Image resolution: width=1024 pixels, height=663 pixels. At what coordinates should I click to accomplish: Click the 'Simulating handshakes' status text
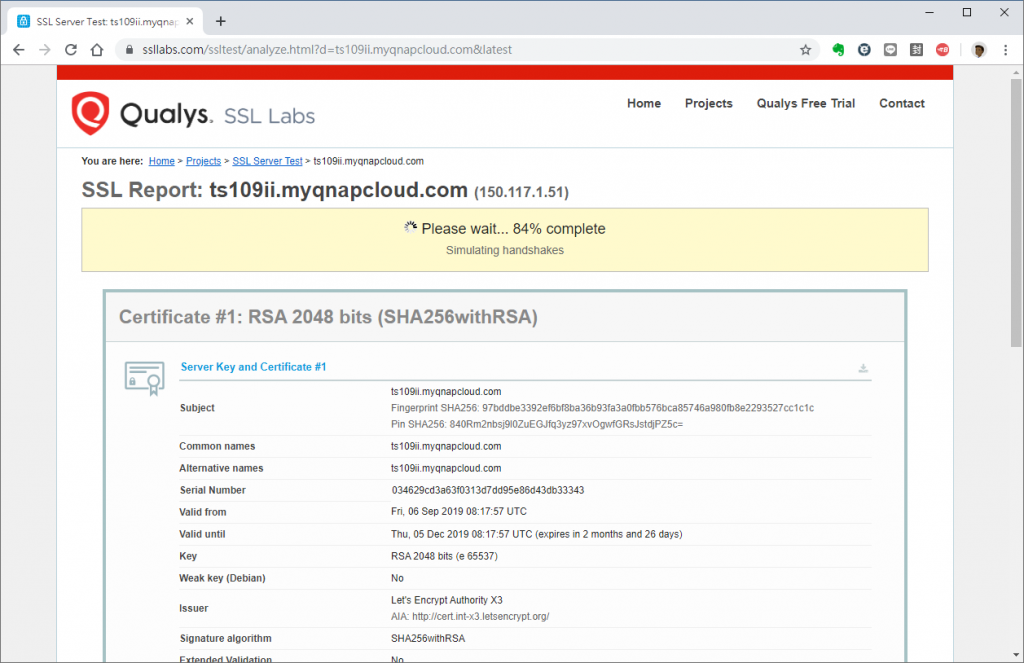click(x=505, y=250)
